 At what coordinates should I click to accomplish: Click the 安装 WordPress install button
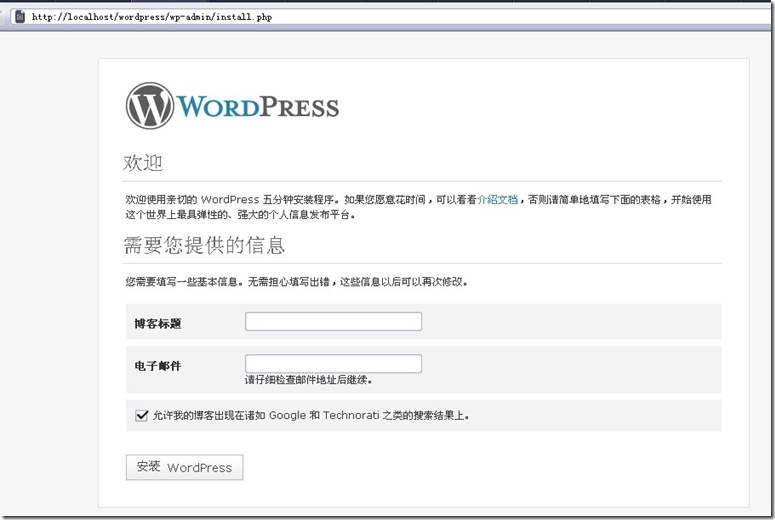pos(184,467)
